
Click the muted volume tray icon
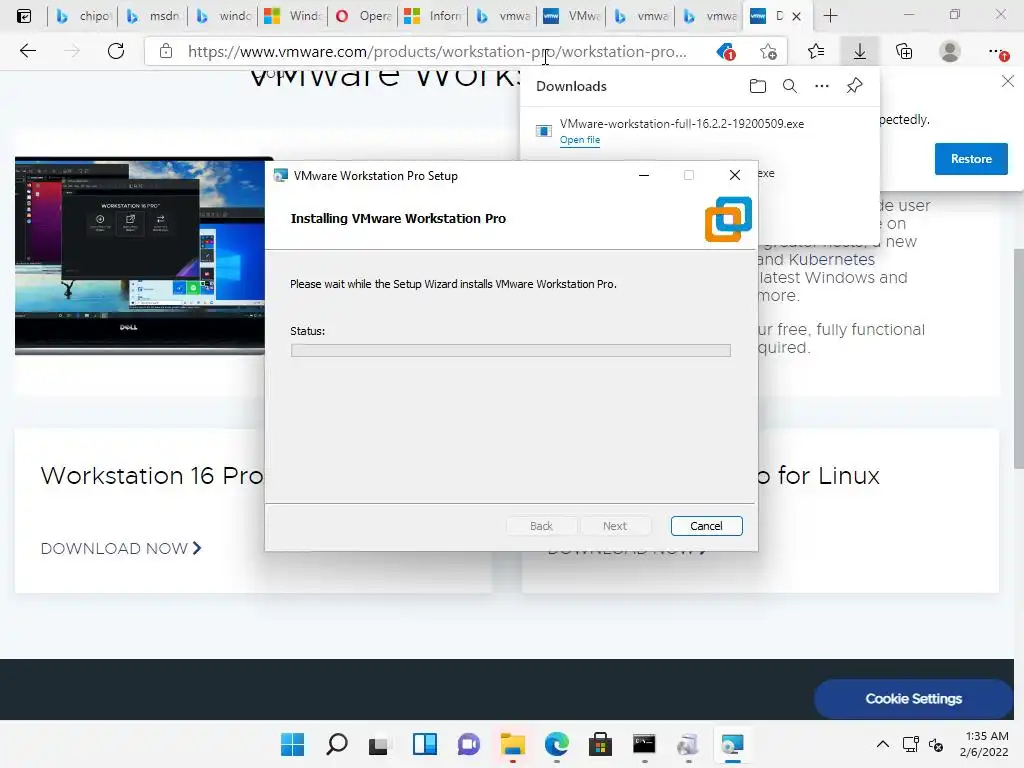[936, 744]
